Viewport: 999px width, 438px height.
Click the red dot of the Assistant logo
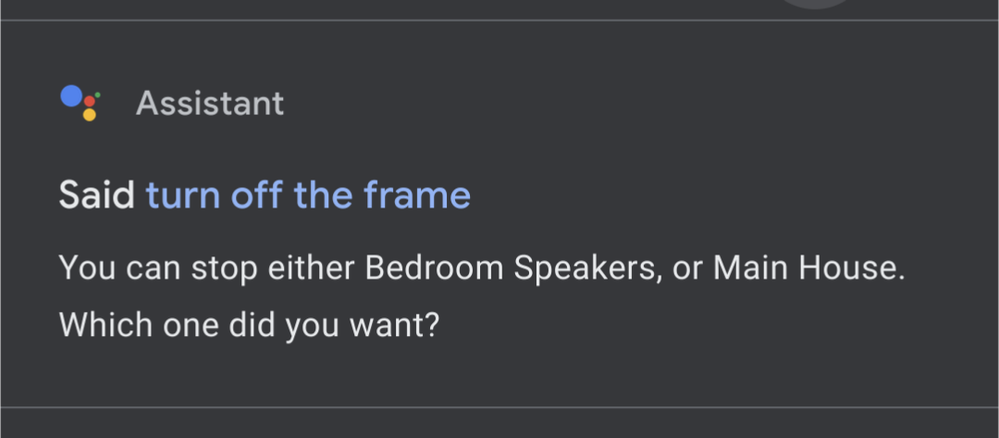tap(89, 101)
